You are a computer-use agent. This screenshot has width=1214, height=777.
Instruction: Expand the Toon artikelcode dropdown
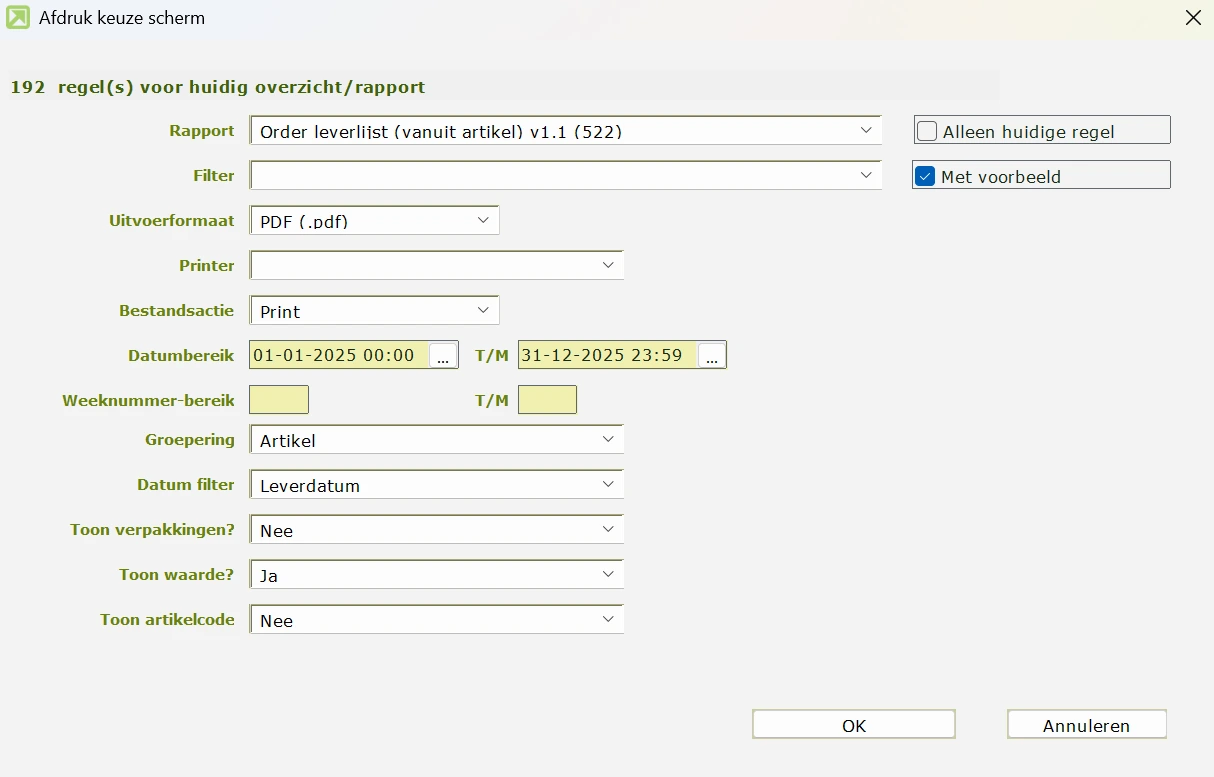[607, 619]
